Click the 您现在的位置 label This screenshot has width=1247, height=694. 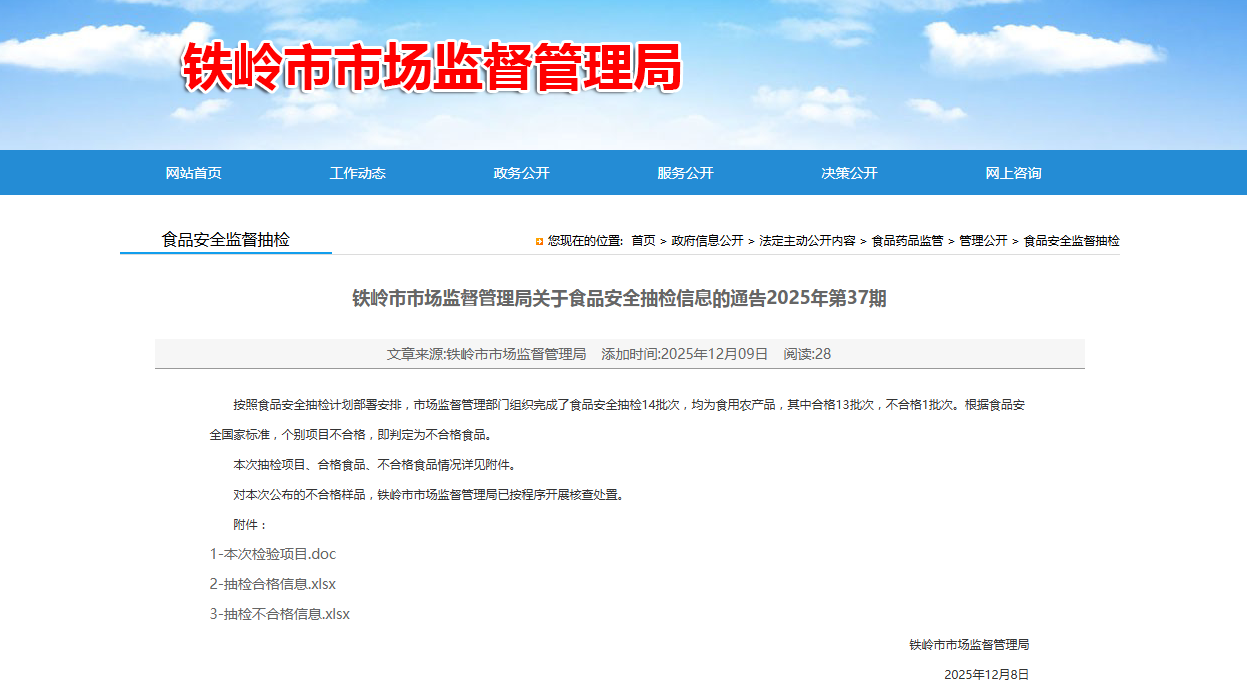(x=585, y=241)
